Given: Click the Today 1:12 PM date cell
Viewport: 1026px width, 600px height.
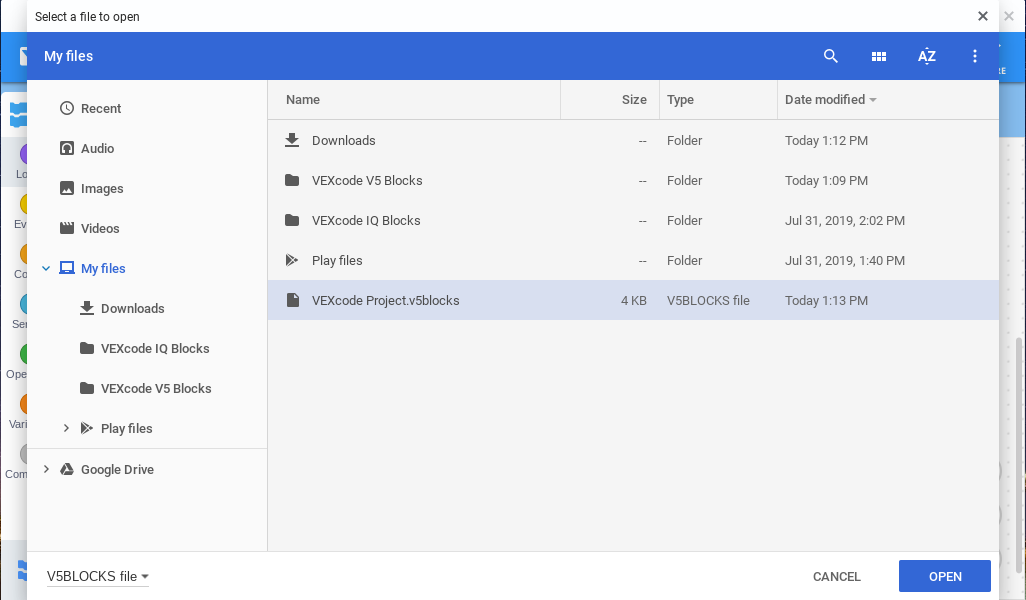Looking at the screenshot, I should [x=826, y=141].
